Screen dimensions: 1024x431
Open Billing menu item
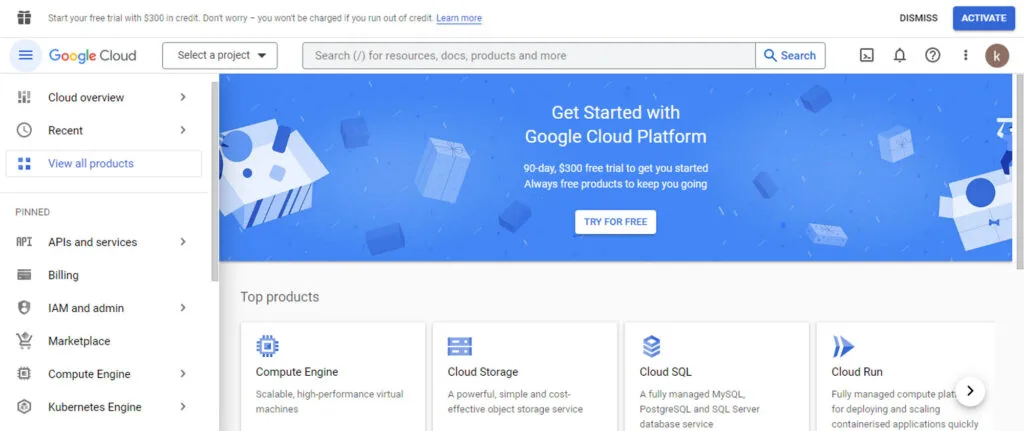coord(104,275)
